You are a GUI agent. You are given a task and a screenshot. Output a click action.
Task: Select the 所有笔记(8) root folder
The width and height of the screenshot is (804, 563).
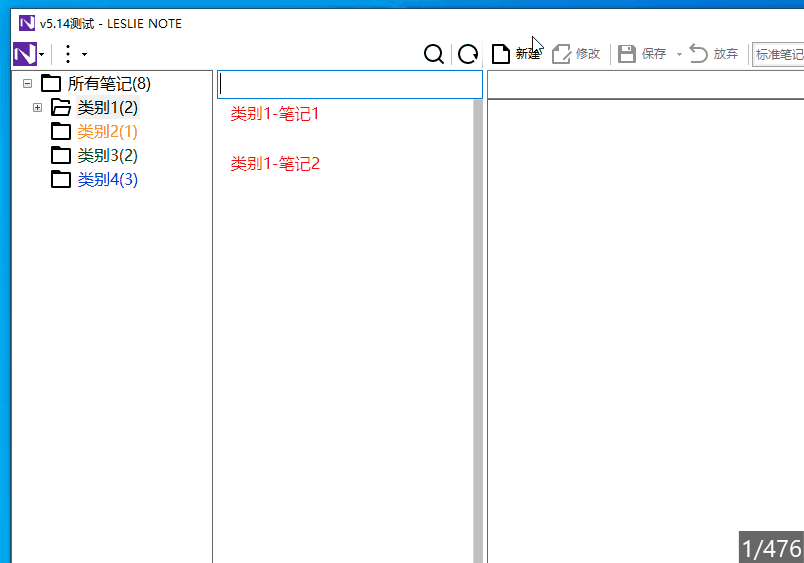click(109, 84)
